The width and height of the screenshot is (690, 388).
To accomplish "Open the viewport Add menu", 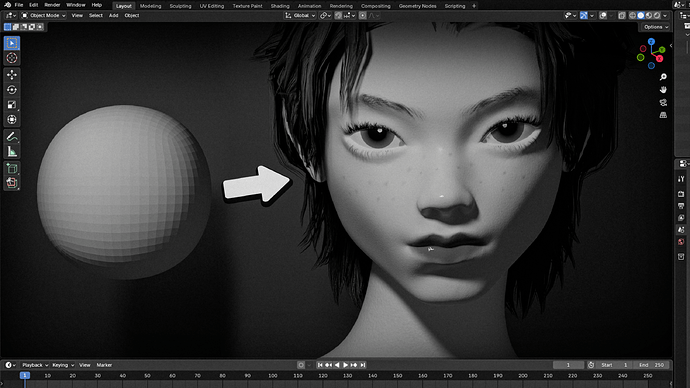I will 114,15.
